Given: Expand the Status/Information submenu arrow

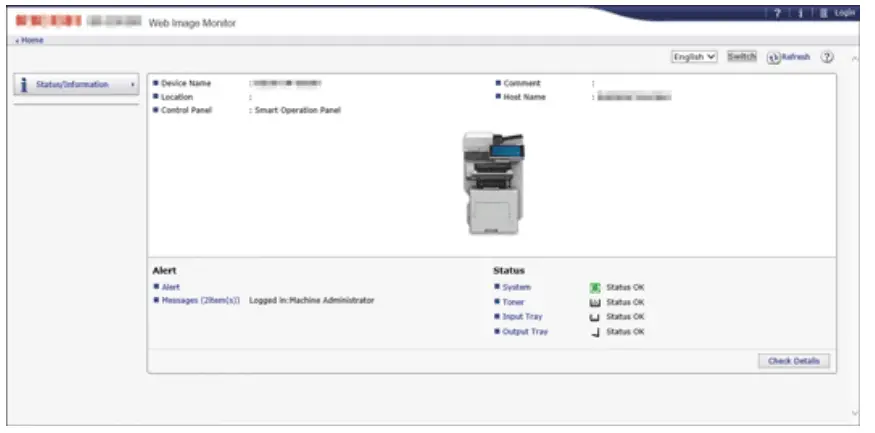Looking at the screenshot, I should pyautogui.click(x=133, y=85).
